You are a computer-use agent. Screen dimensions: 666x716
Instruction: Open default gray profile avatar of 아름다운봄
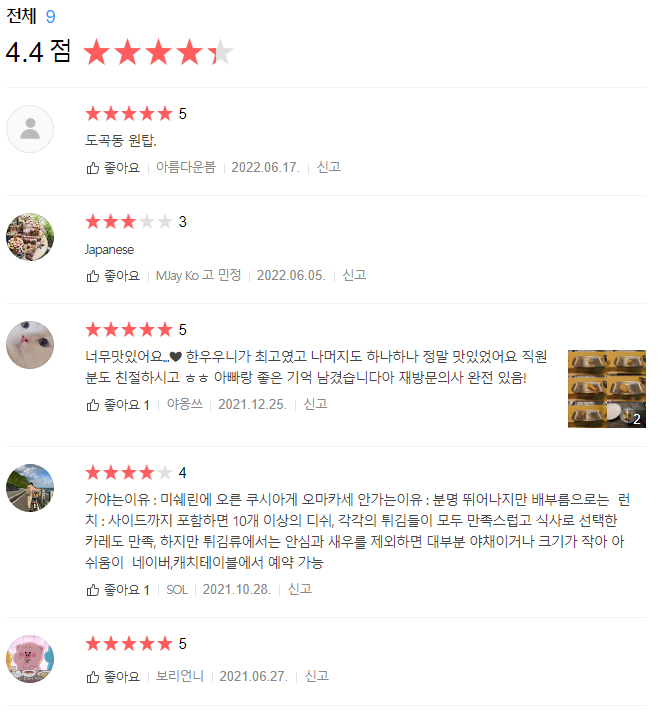(x=30, y=129)
